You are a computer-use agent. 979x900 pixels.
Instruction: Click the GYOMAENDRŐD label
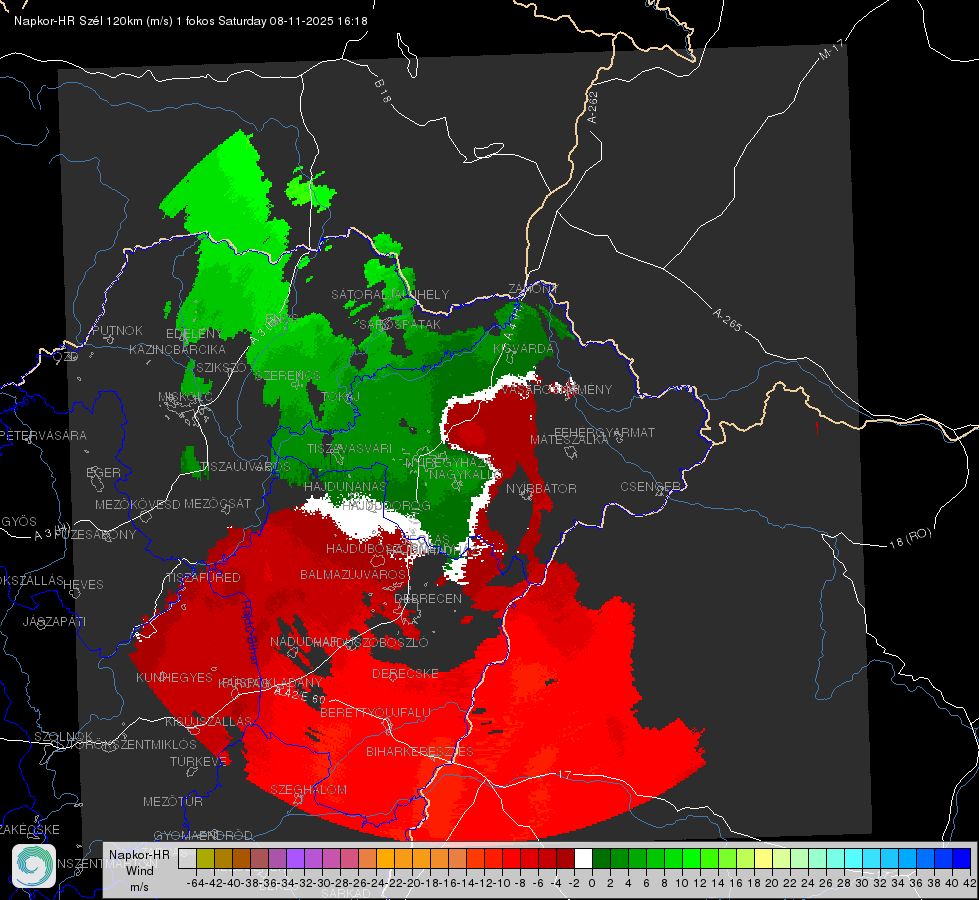point(203,836)
